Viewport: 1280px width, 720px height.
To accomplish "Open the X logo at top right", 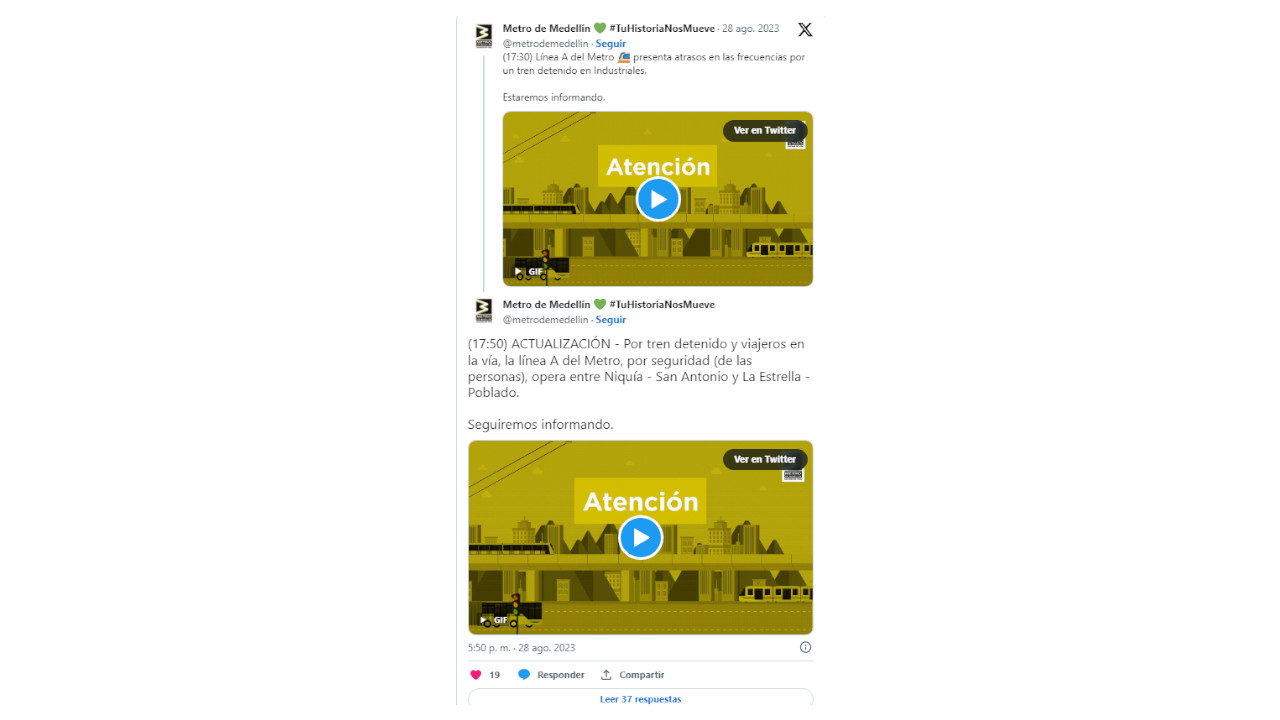I will pyautogui.click(x=805, y=30).
